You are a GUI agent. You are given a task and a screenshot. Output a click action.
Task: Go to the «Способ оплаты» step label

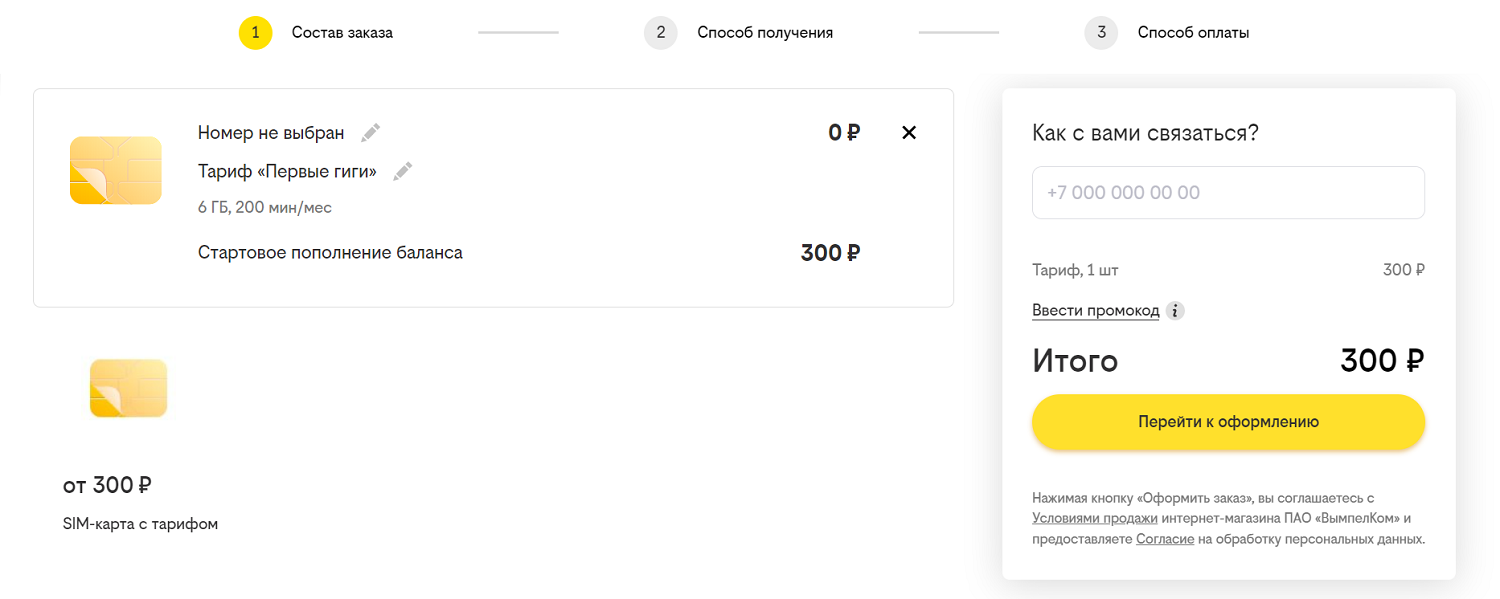click(x=1193, y=33)
